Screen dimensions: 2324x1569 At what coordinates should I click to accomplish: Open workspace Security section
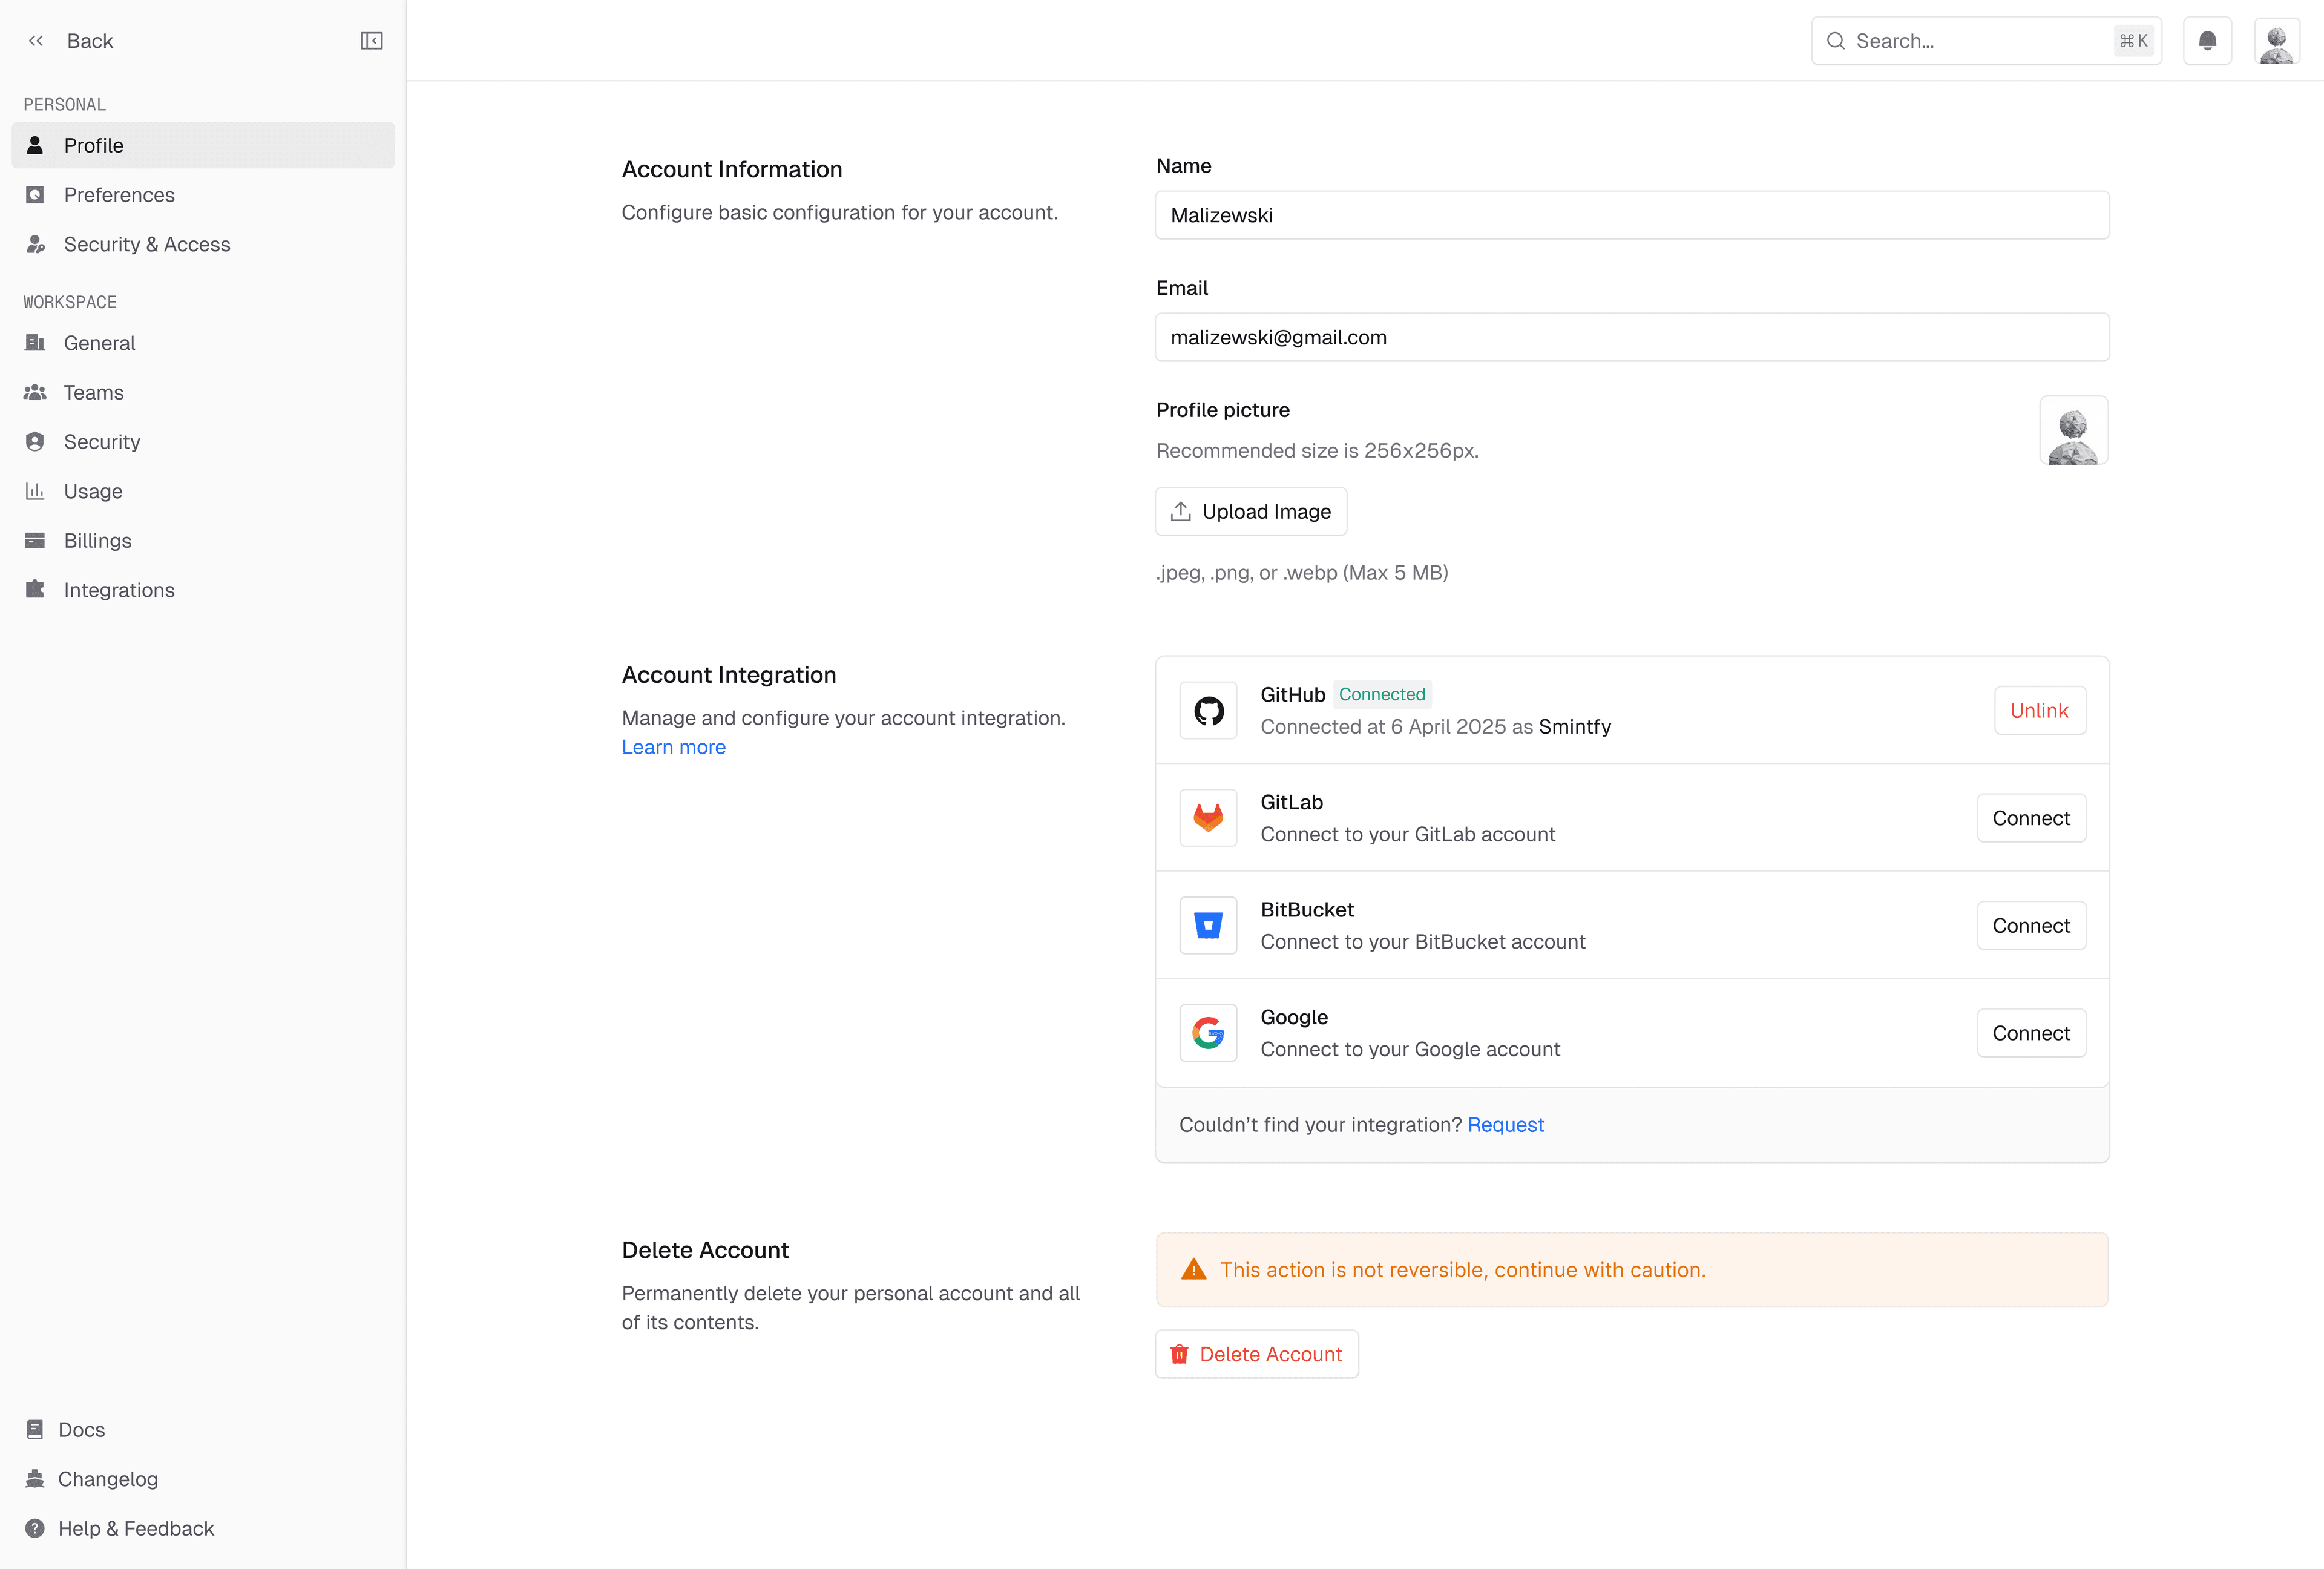[x=203, y=442]
